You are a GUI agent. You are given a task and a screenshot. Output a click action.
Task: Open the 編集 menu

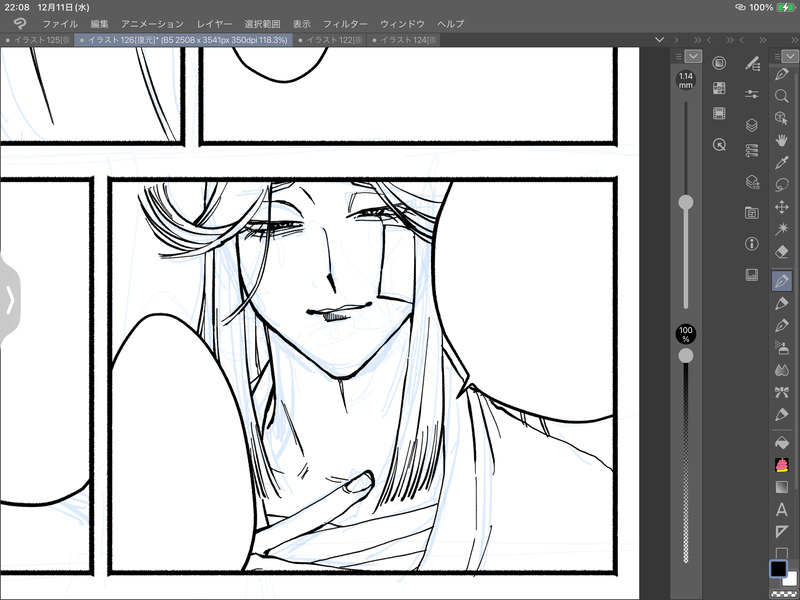pos(99,23)
